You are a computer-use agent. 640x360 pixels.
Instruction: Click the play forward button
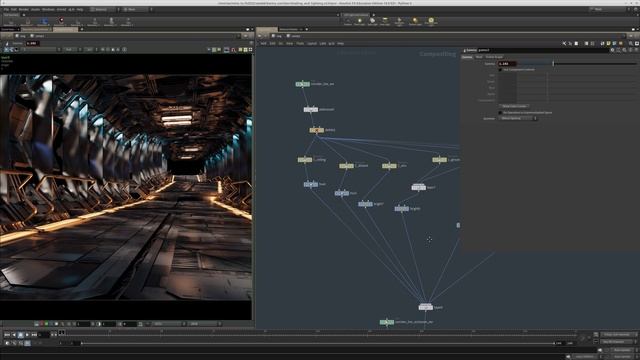pyautogui.click(x=27, y=335)
